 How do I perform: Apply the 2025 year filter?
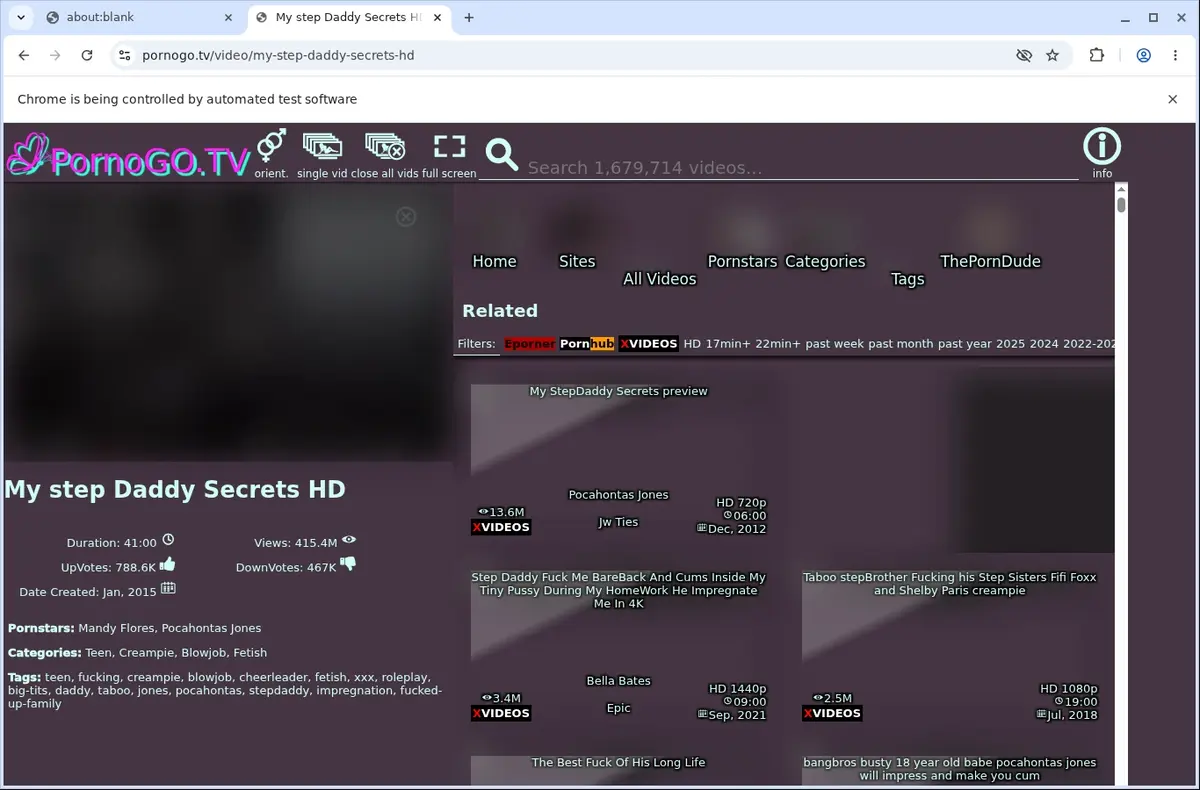1011,343
